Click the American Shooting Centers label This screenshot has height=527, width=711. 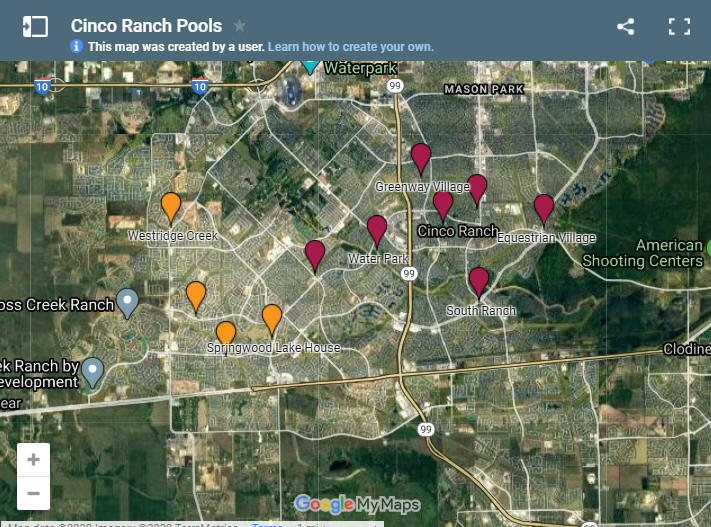[669, 253]
